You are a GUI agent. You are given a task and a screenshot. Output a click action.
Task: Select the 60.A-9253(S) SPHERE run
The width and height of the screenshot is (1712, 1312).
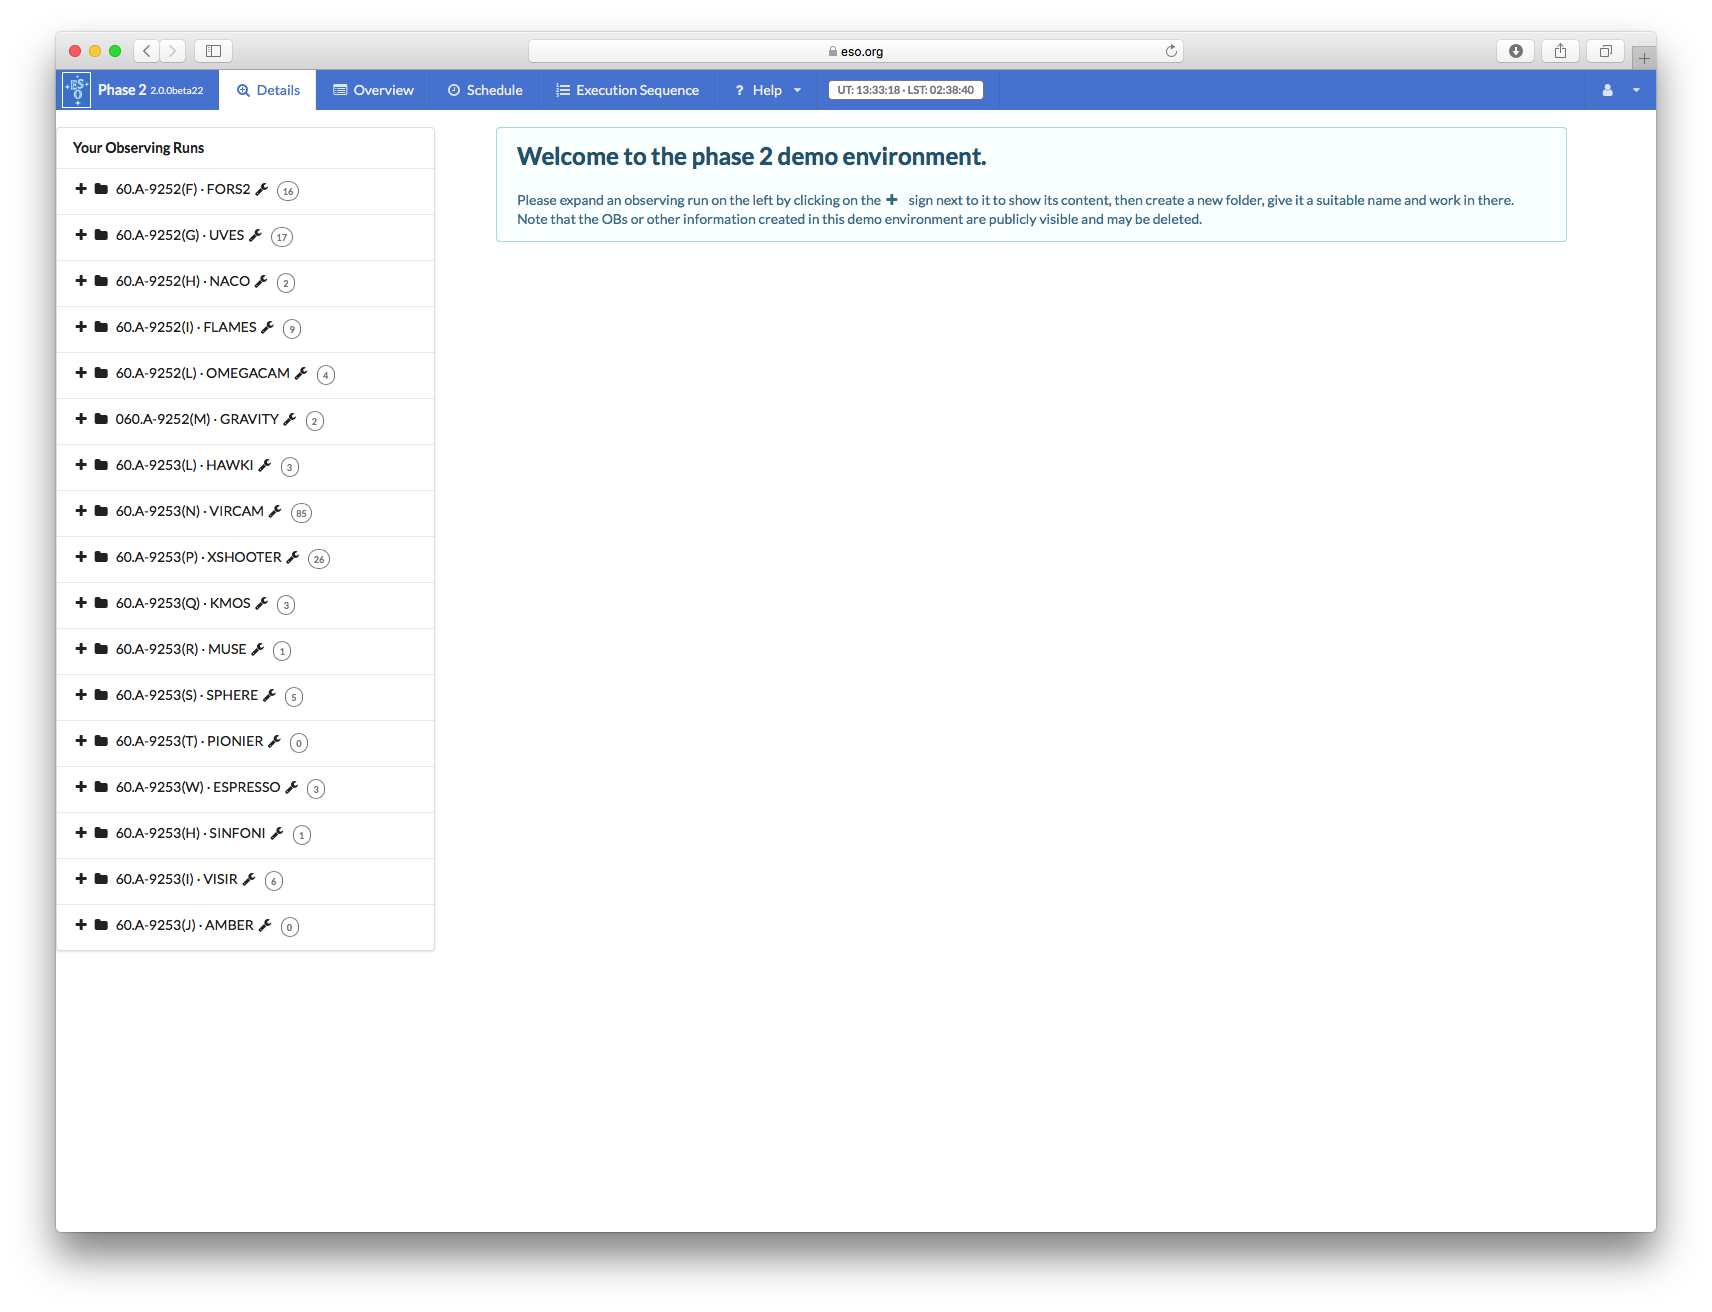(186, 695)
